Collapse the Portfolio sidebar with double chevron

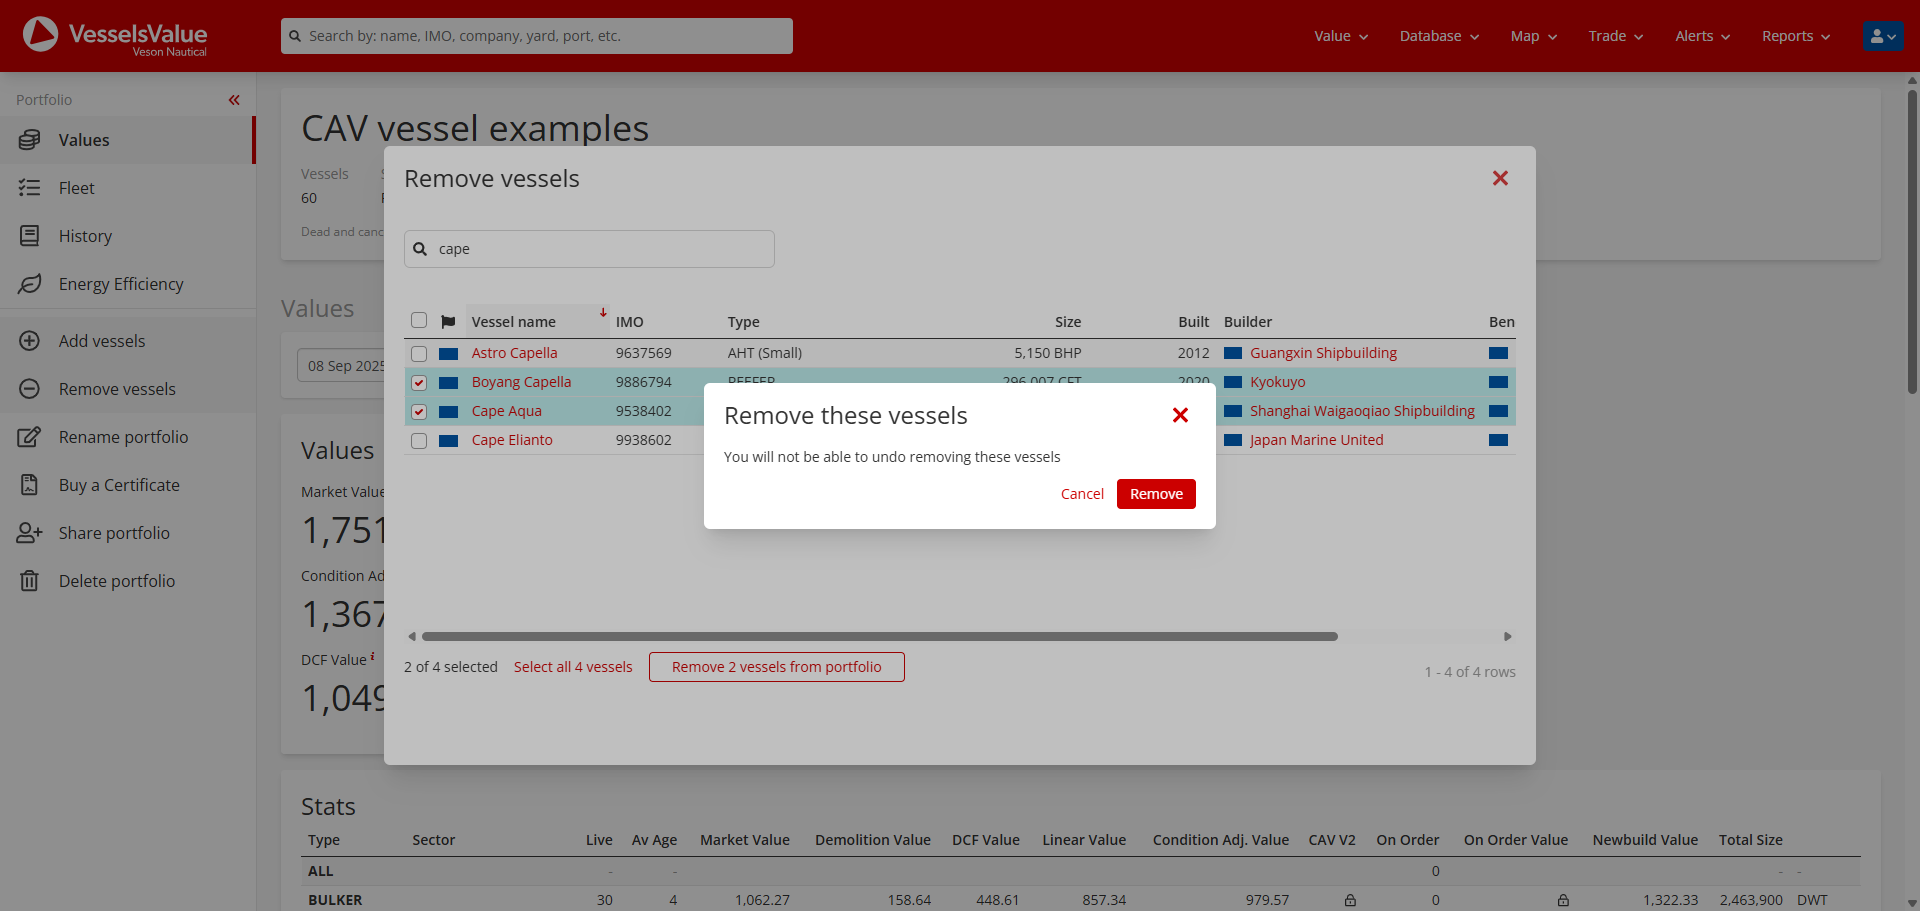[x=234, y=100]
